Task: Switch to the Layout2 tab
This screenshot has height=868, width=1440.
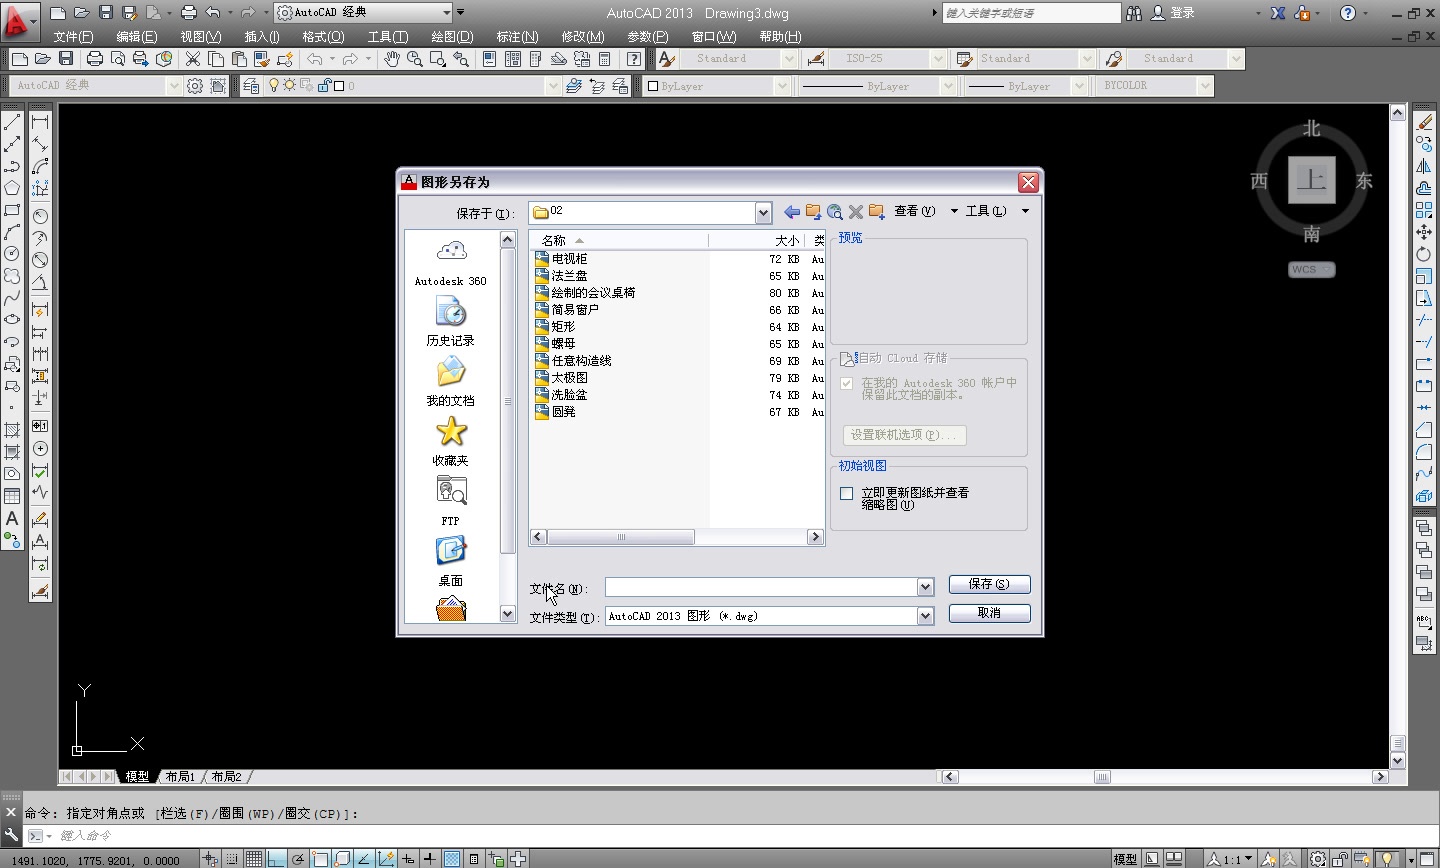Action: pyautogui.click(x=226, y=777)
